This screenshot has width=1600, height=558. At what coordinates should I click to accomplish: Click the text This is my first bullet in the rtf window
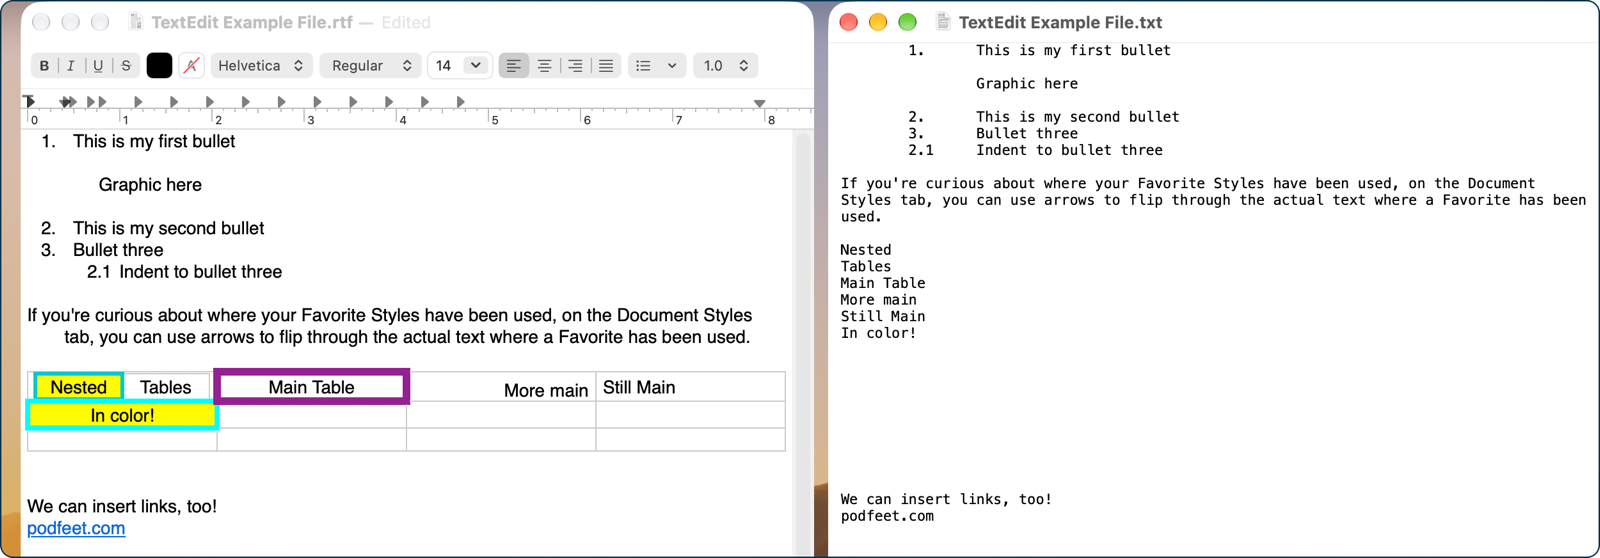click(154, 141)
